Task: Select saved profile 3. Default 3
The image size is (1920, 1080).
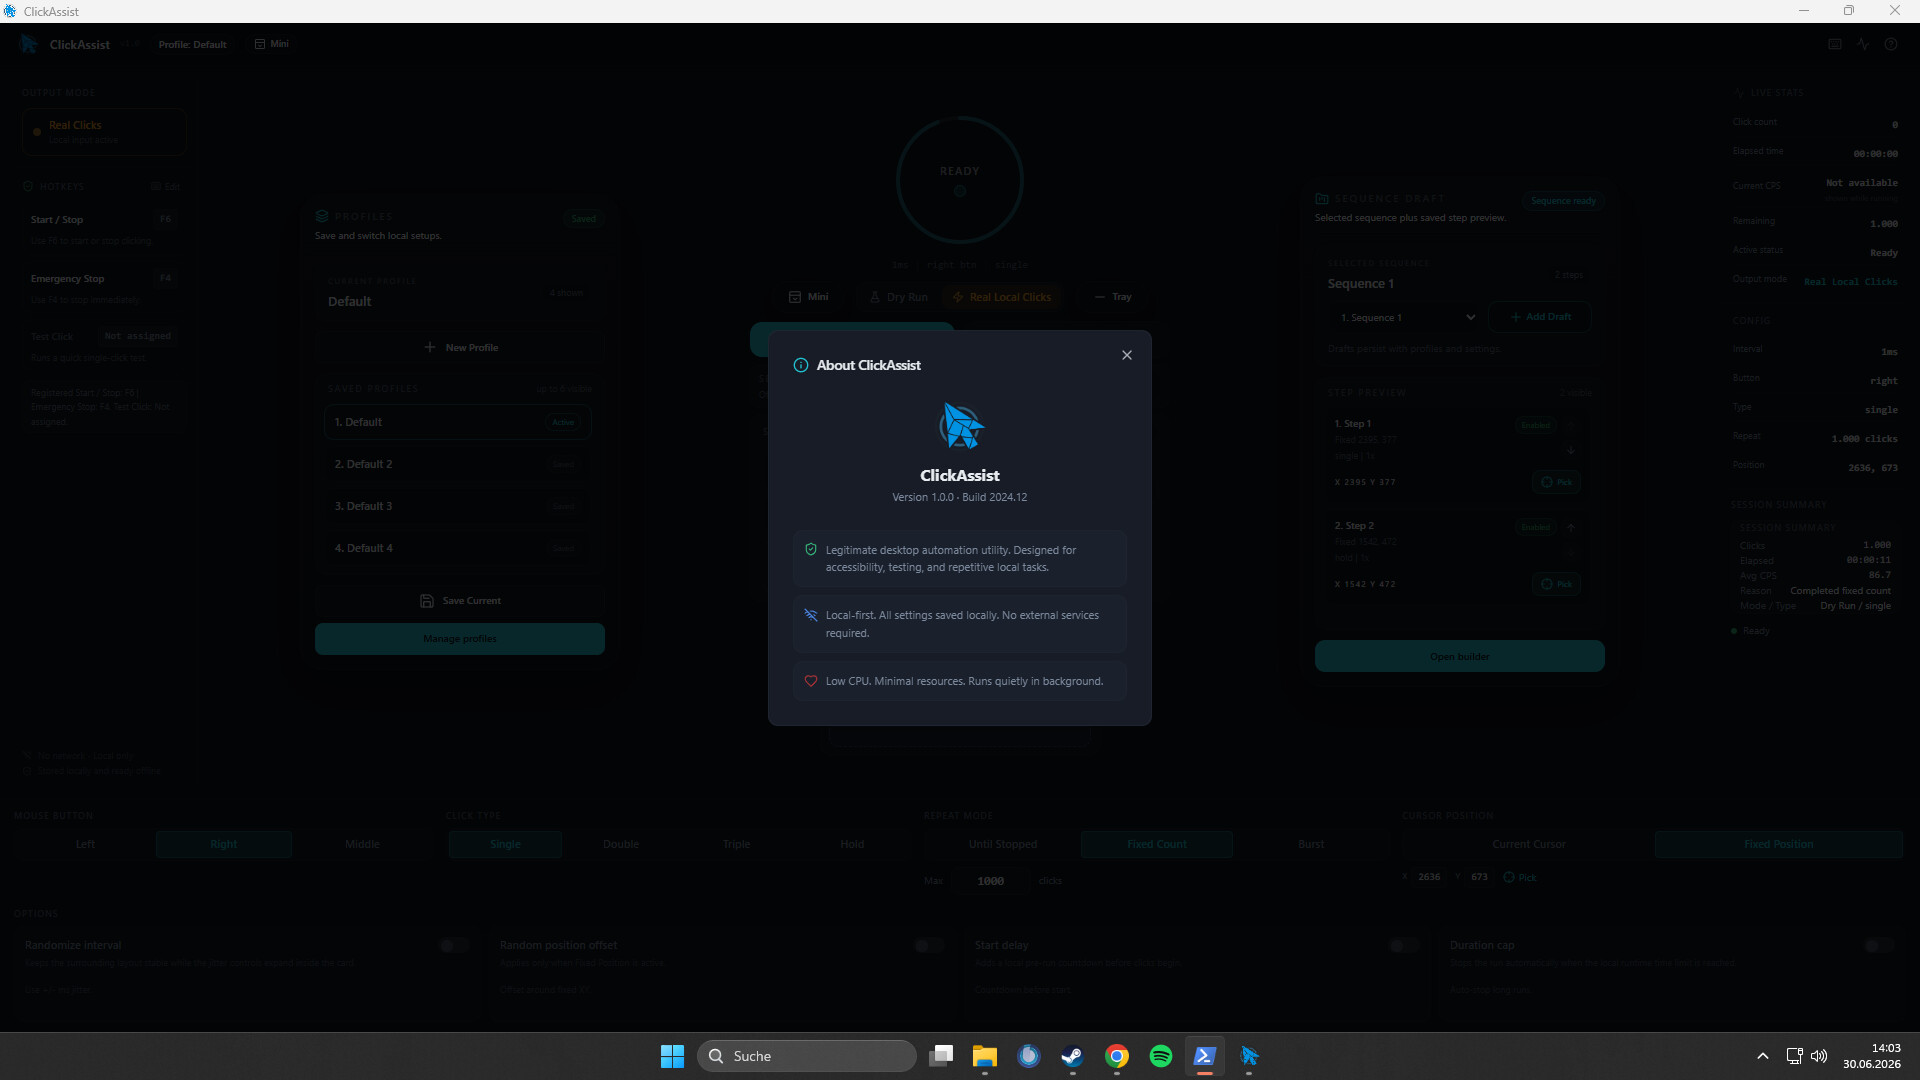Action: [458, 506]
